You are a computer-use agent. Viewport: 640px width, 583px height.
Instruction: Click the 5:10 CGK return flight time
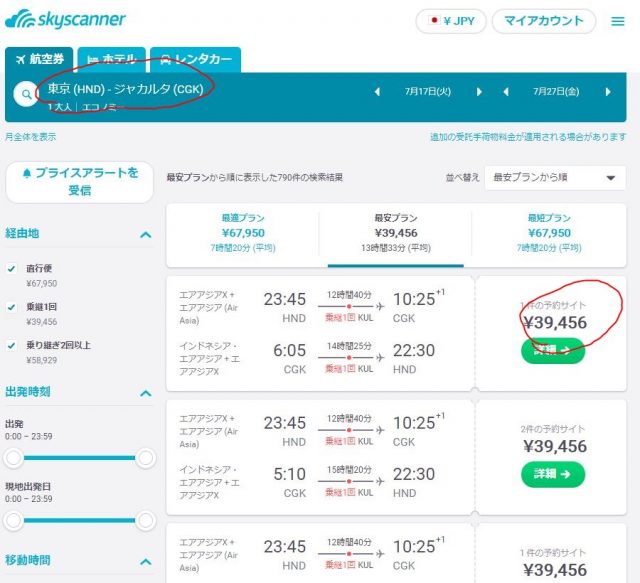pyautogui.click(x=289, y=474)
